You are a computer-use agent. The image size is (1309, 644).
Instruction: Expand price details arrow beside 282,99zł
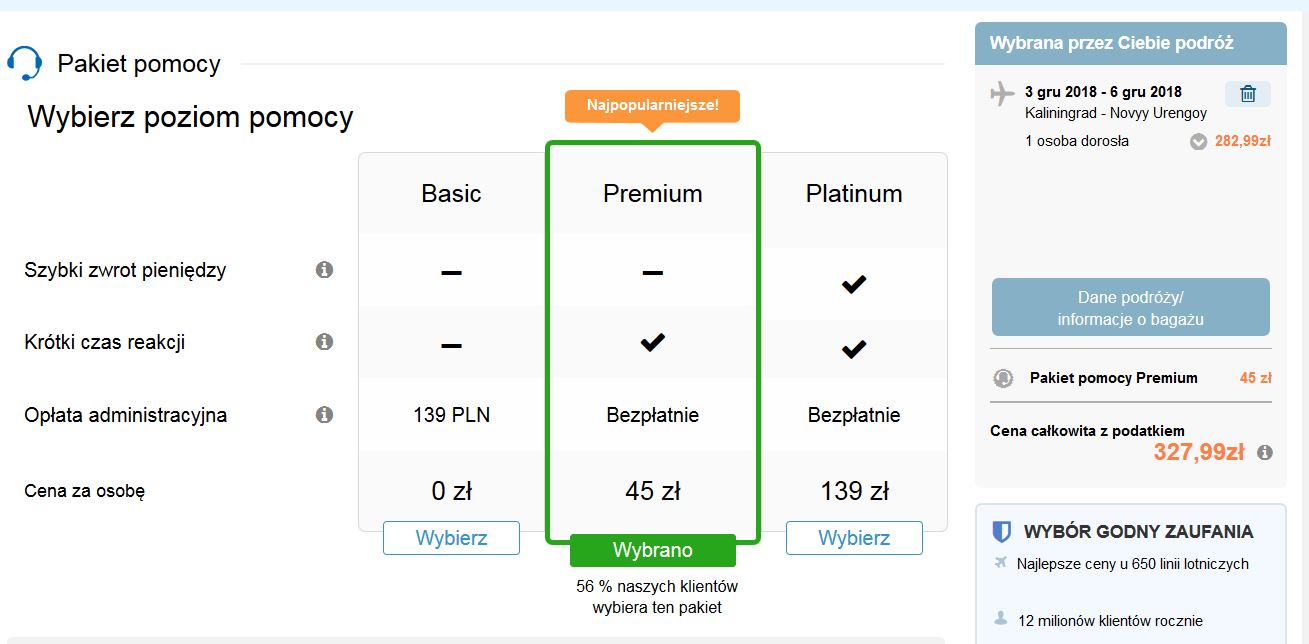(1198, 142)
